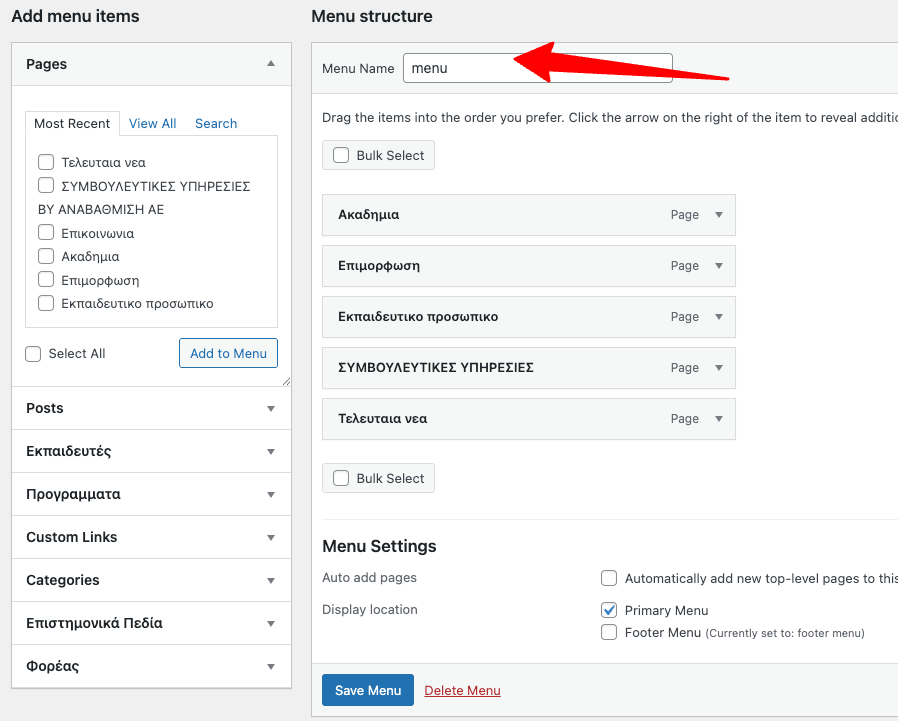898x721 pixels.
Task: Uncheck the Primary Menu display location
Action: (x=609, y=610)
